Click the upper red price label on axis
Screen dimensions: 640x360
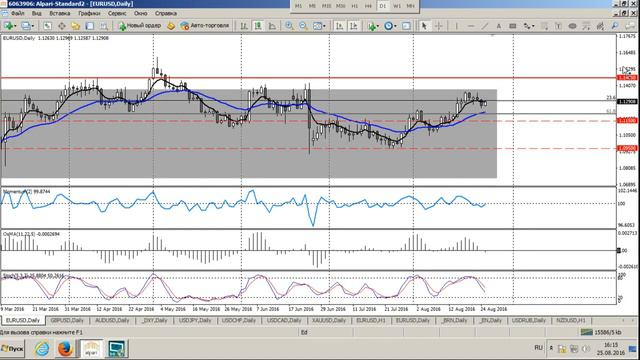point(627,78)
